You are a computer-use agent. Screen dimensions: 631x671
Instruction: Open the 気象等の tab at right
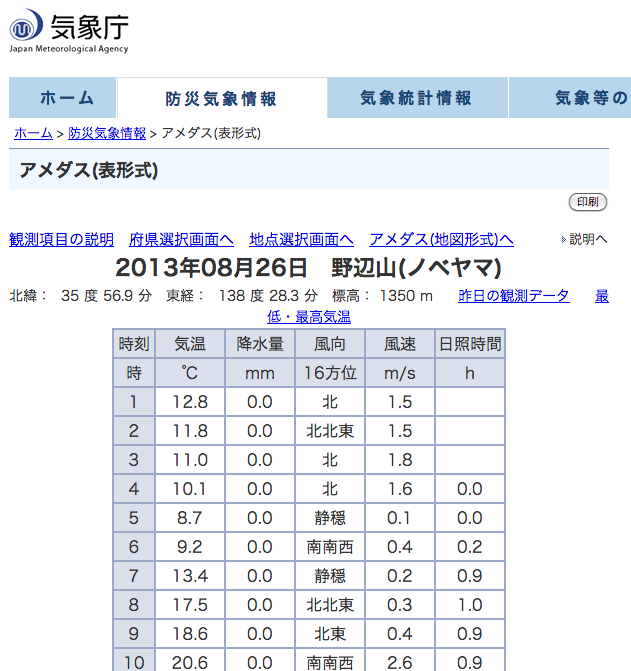click(570, 98)
